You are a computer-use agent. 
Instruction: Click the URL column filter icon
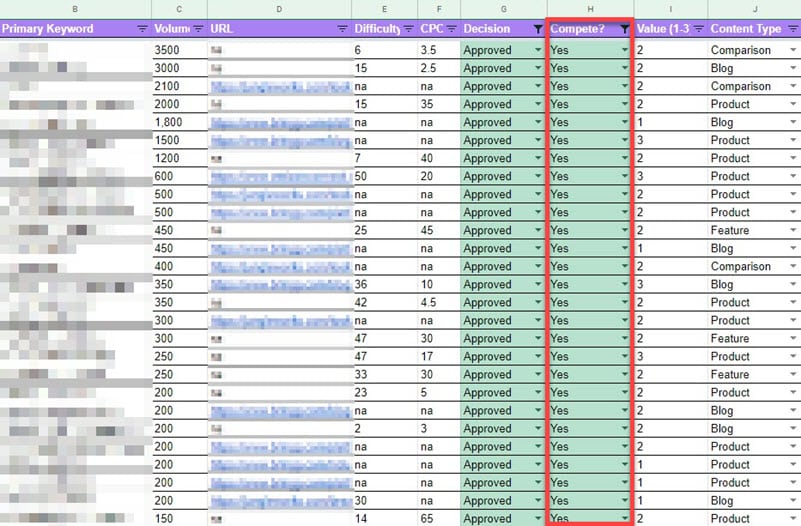343,29
